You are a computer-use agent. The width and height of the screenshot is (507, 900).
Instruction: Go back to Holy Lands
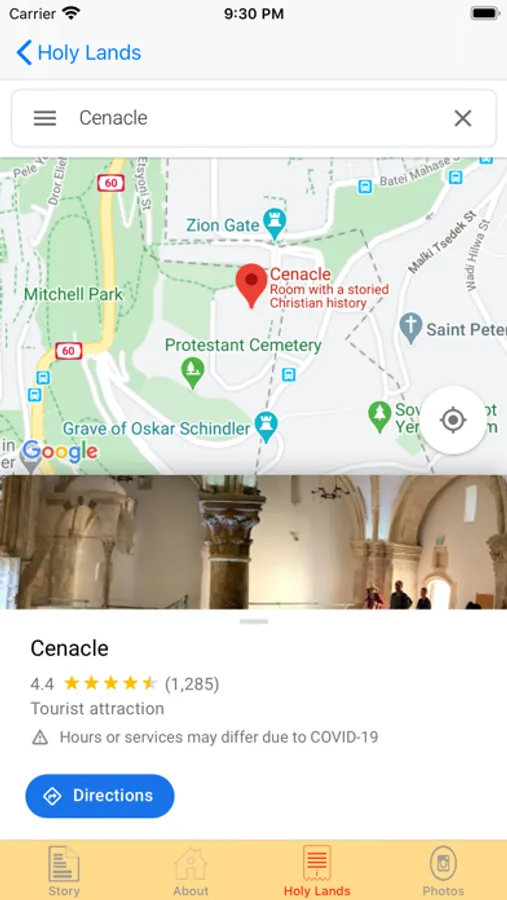click(79, 53)
